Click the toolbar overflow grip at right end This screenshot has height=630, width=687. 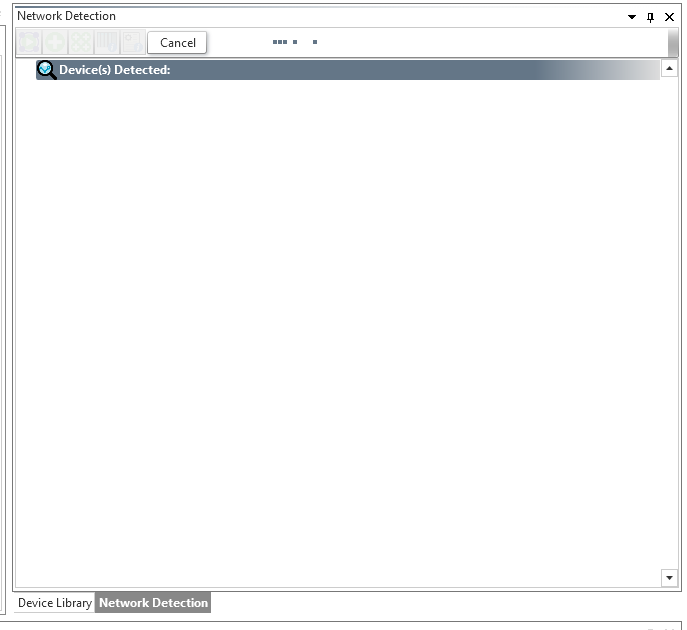(673, 42)
